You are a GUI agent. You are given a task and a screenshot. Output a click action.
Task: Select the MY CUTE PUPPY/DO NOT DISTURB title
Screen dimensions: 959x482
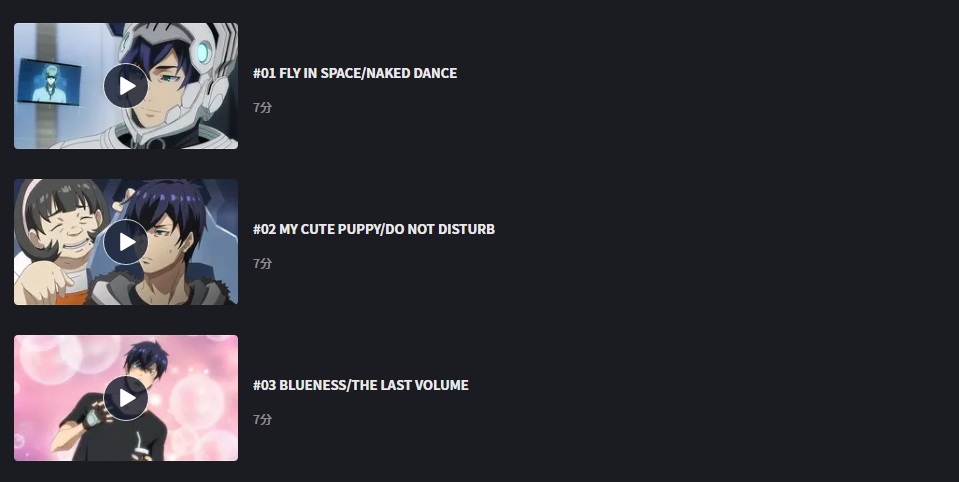[x=374, y=229]
